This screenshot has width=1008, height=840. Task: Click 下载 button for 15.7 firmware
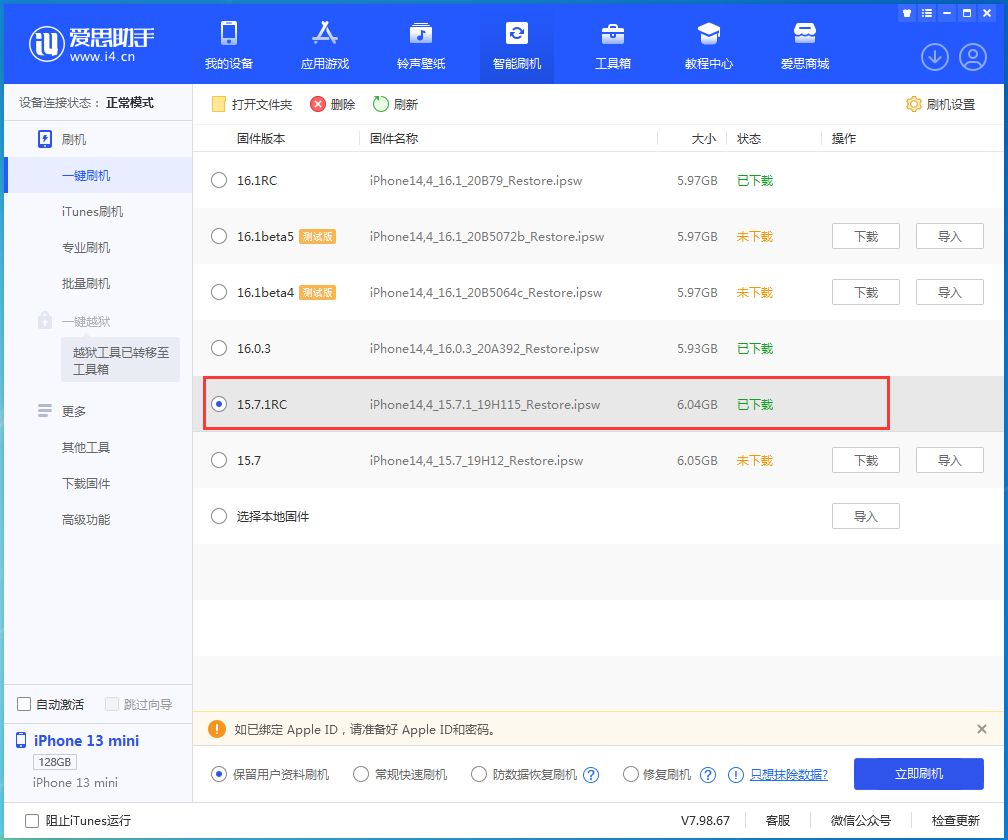click(x=865, y=460)
